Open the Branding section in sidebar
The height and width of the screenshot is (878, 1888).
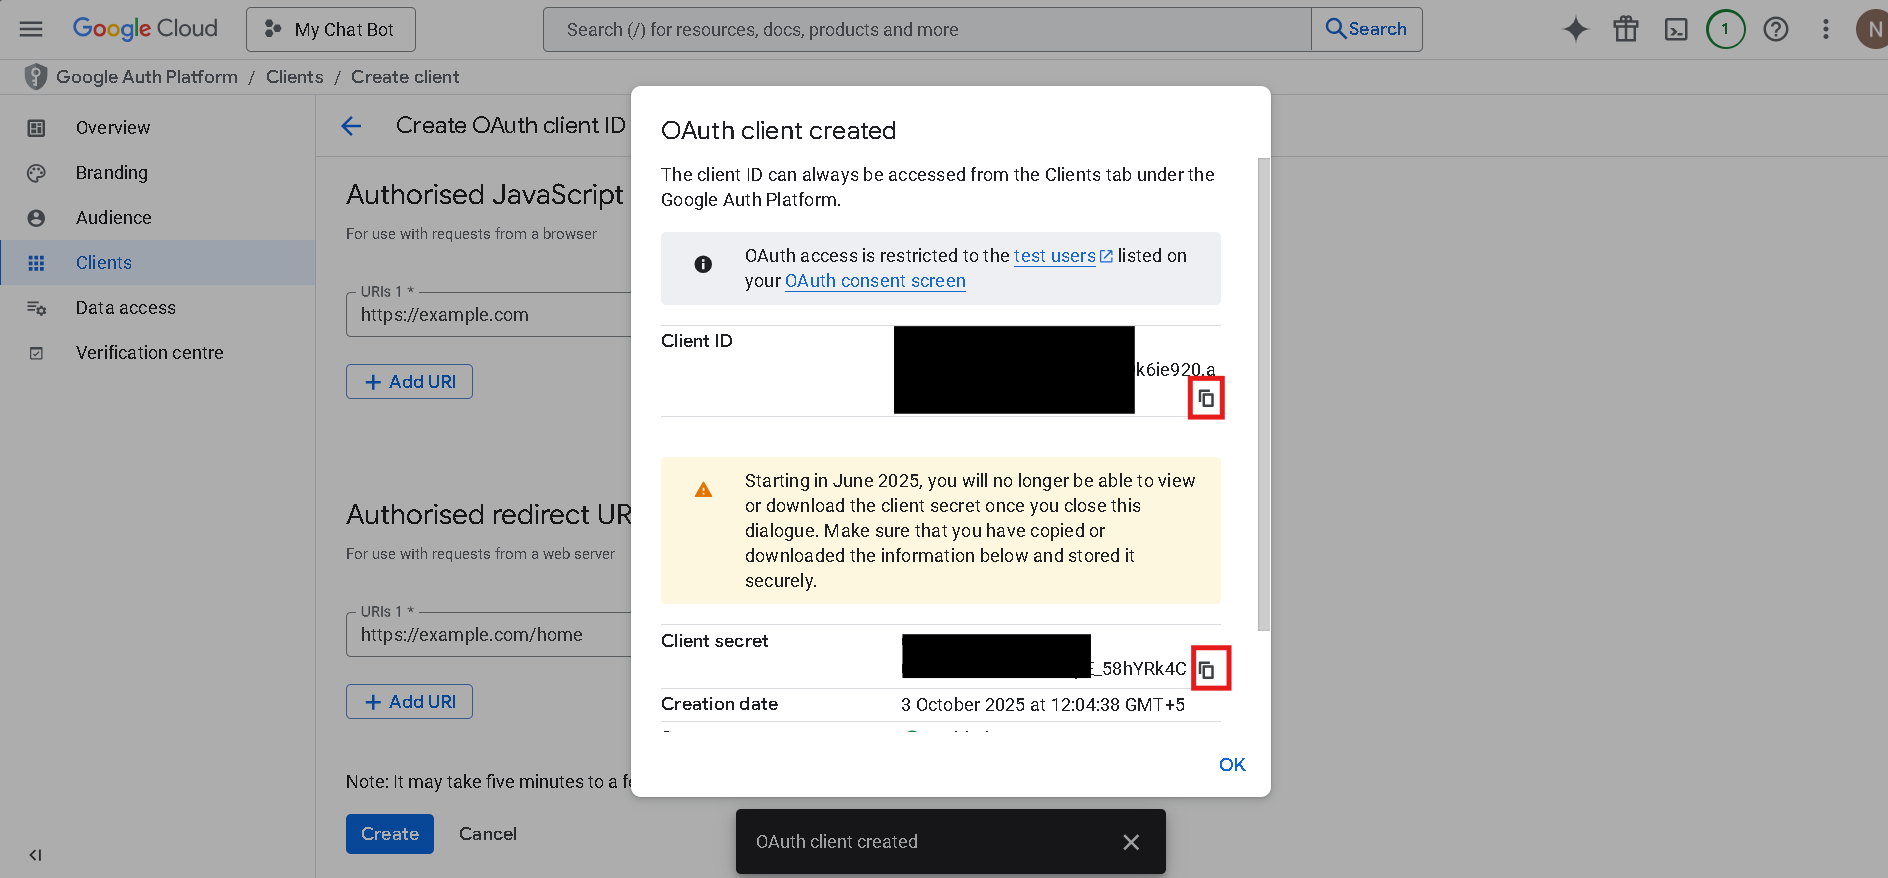tap(111, 173)
